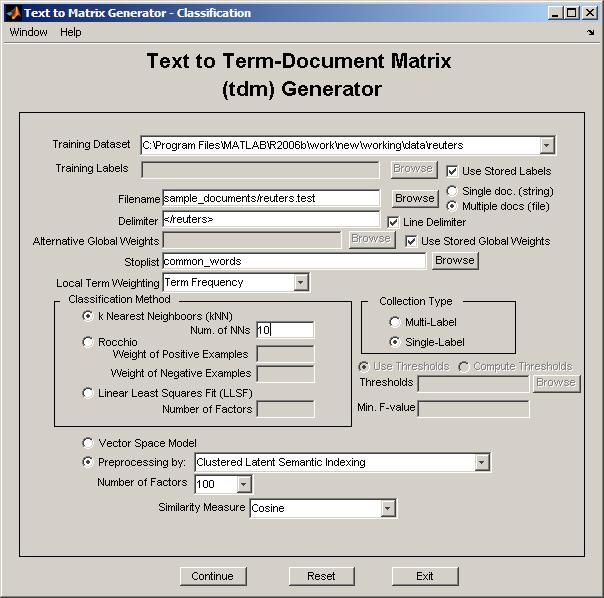
Task: Select the Preprocessing by radio button
Action: click(88, 462)
